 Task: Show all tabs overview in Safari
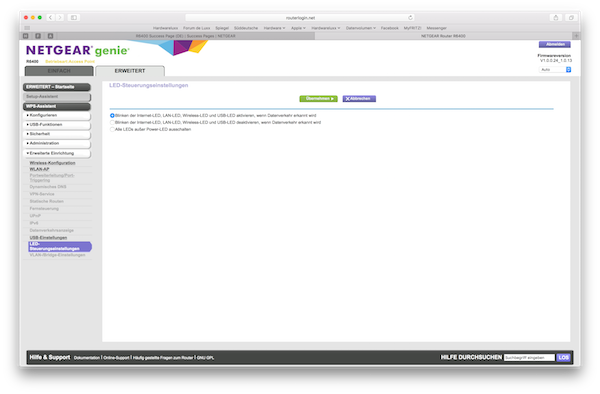tap(571, 18)
